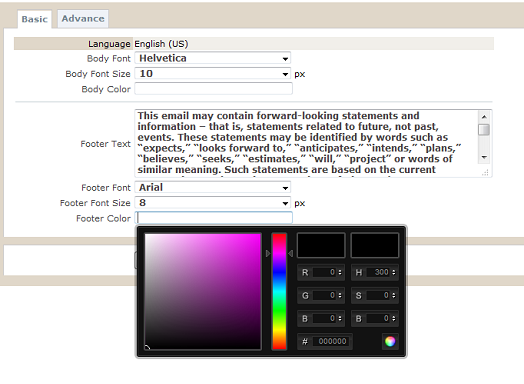Viewport: 524px width, 384px height.
Task: Click the H hue value field
Action: tap(378, 272)
